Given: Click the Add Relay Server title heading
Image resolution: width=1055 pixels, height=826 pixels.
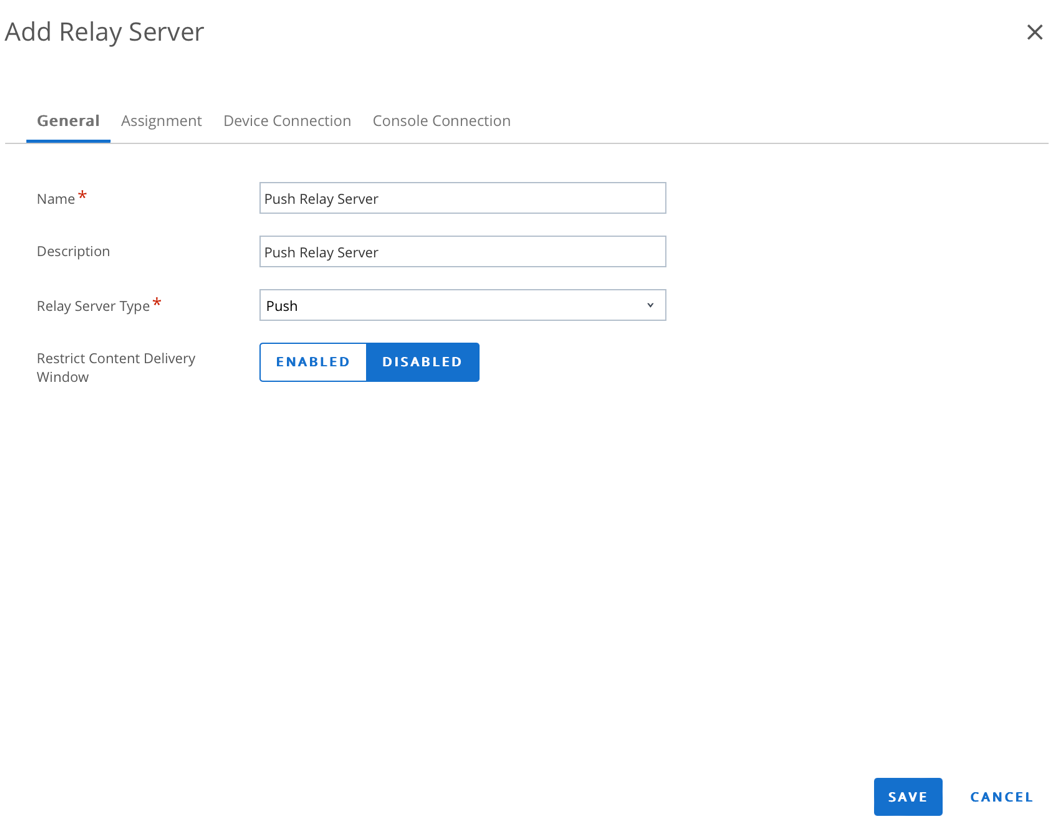Looking at the screenshot, I should coord(104,32).
